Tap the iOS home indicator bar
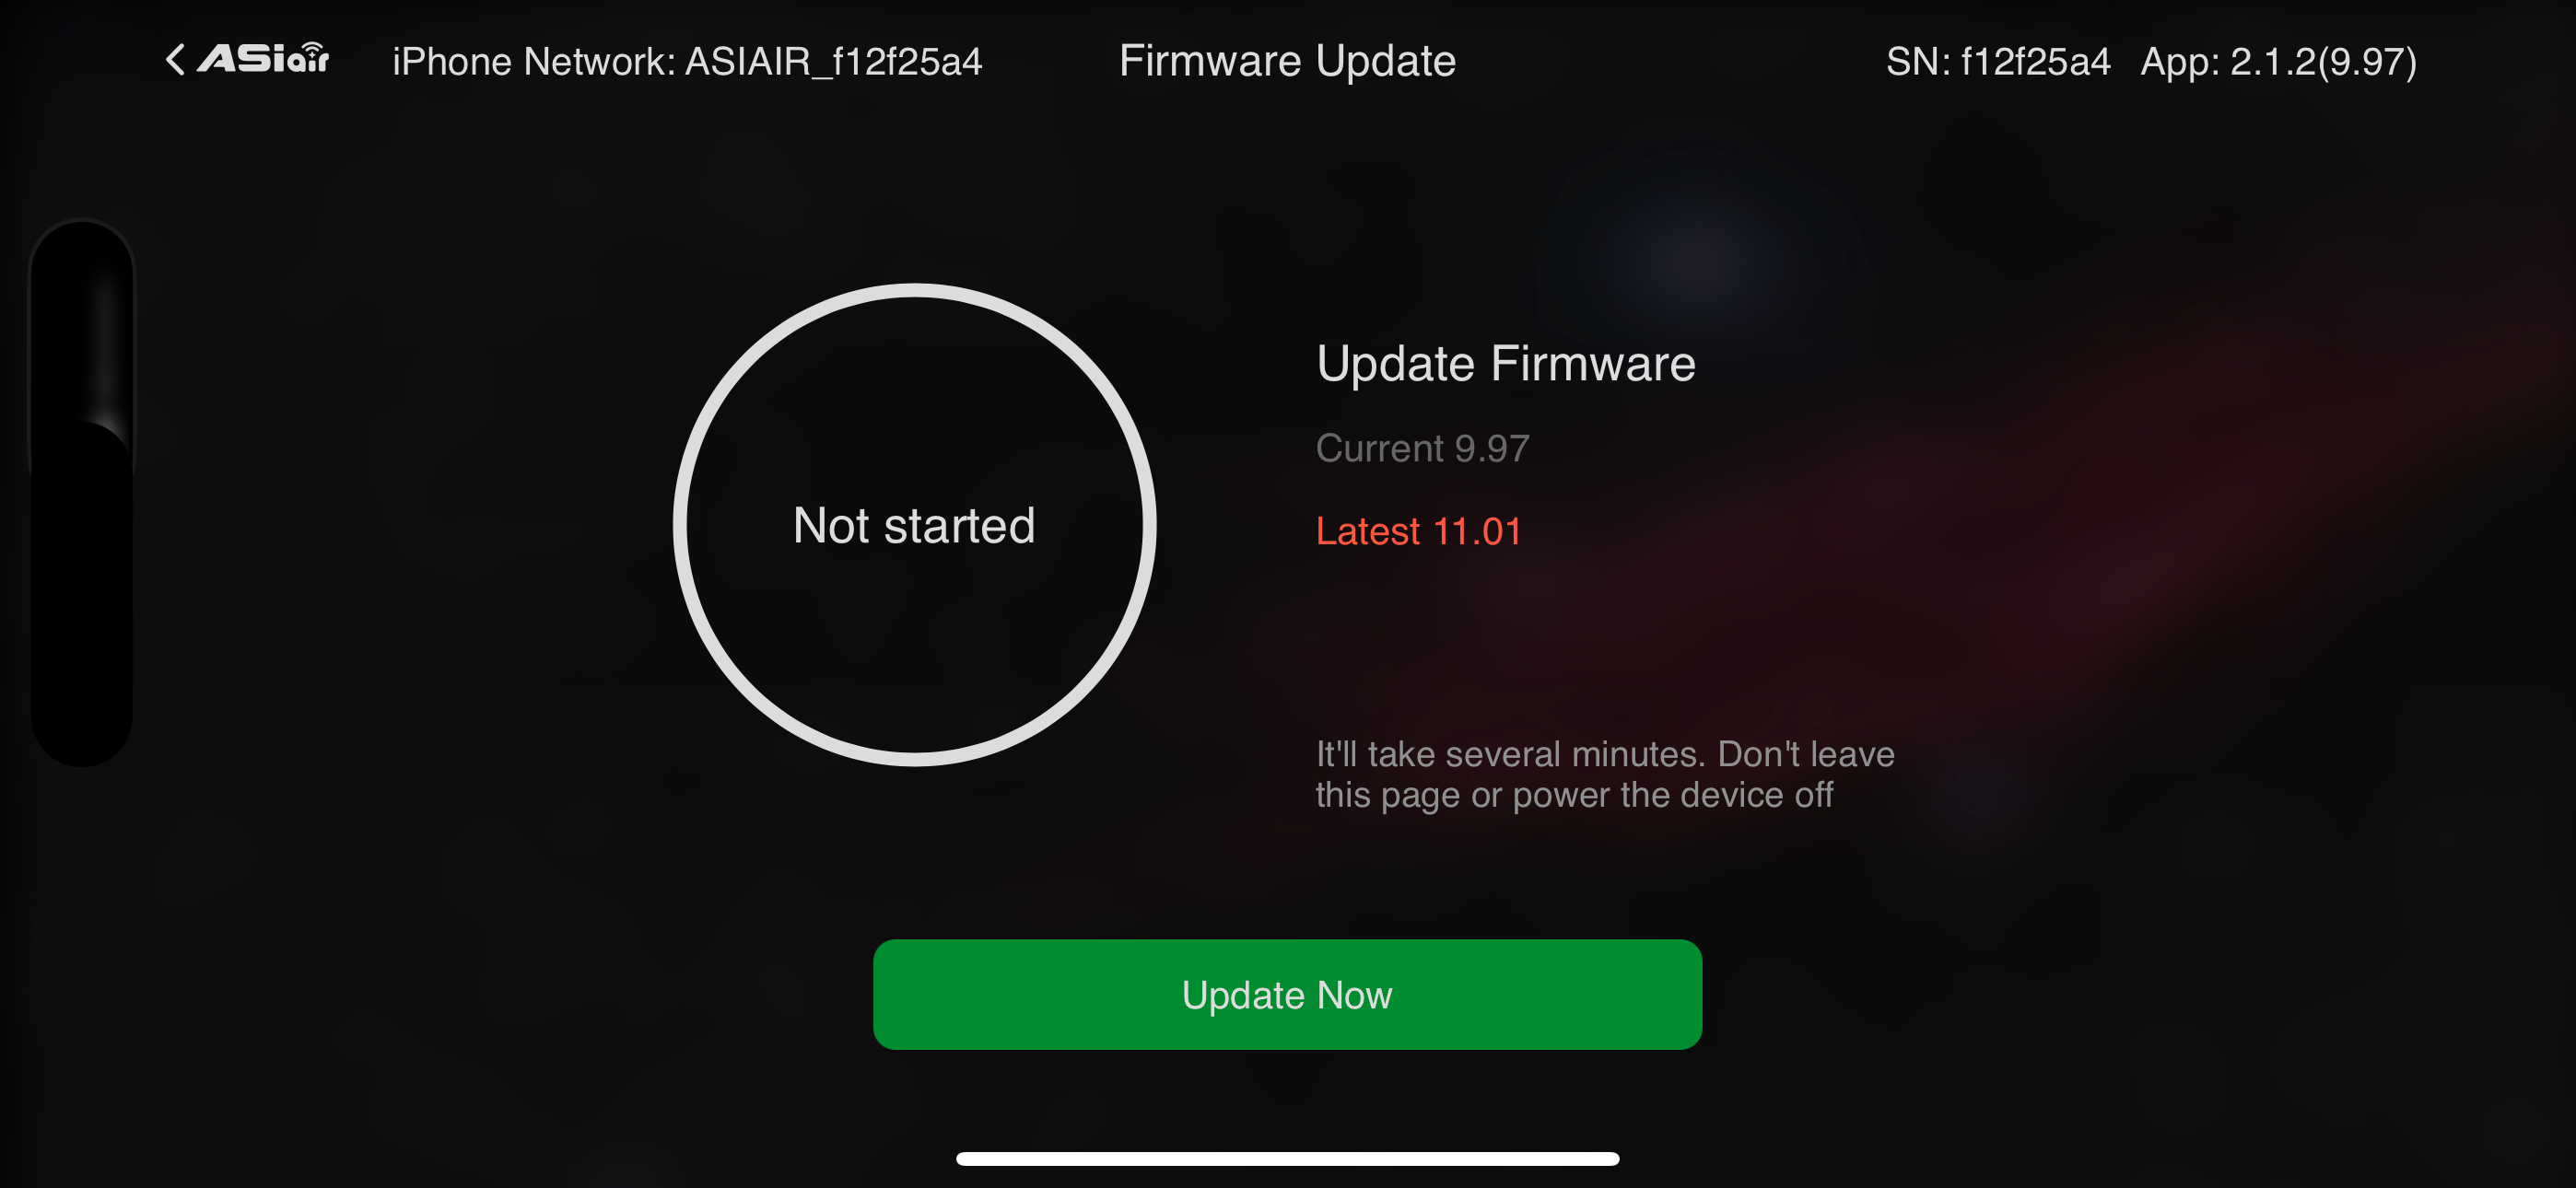 (1287, 1158)
